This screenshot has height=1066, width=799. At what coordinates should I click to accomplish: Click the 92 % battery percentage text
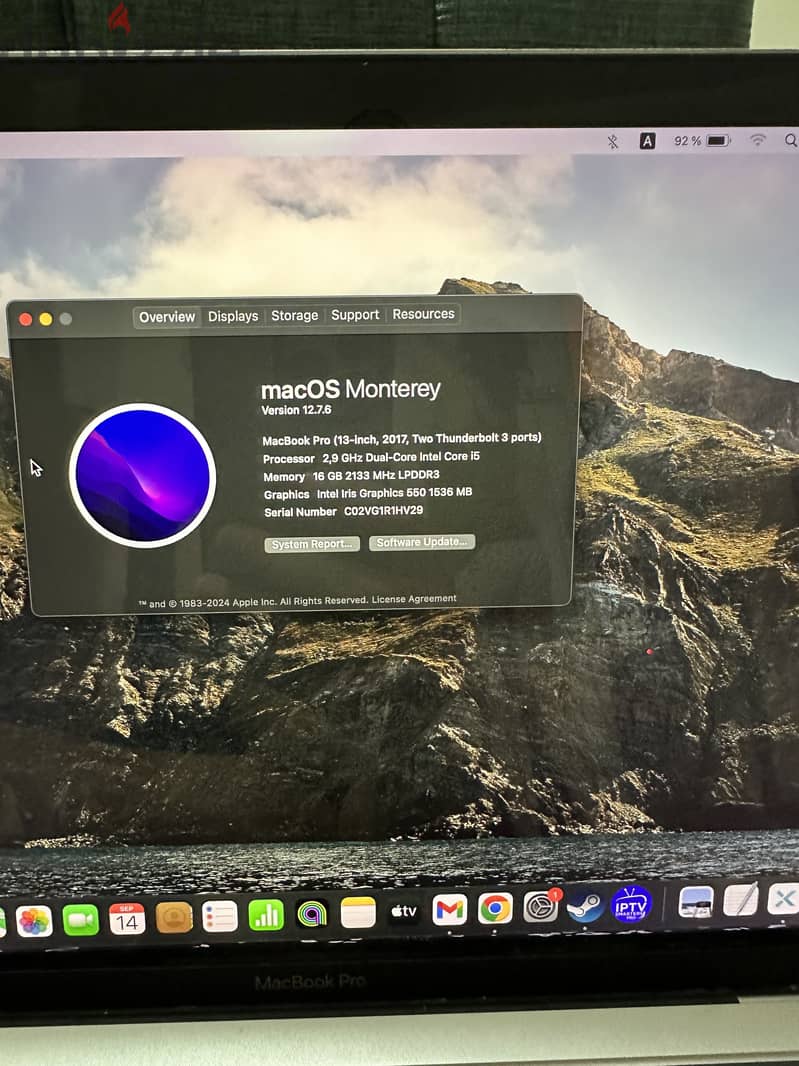pos(687,141)
